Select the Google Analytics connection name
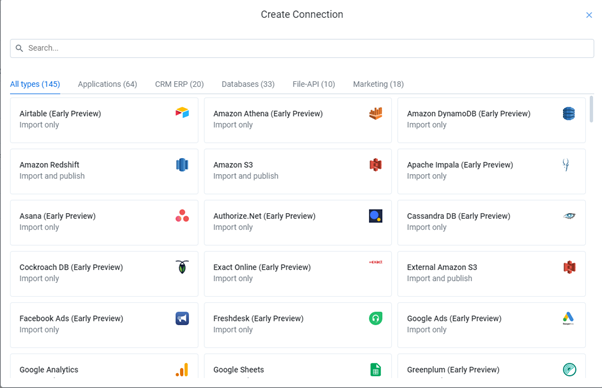602x388 pixels. coord(49,370)
